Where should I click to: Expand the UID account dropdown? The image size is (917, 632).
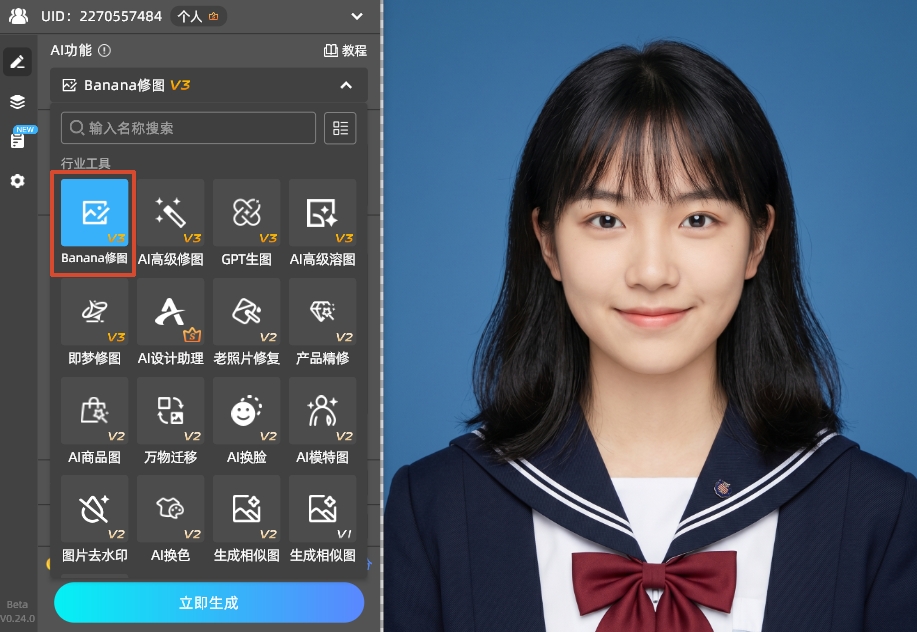[x=355, y=17]
